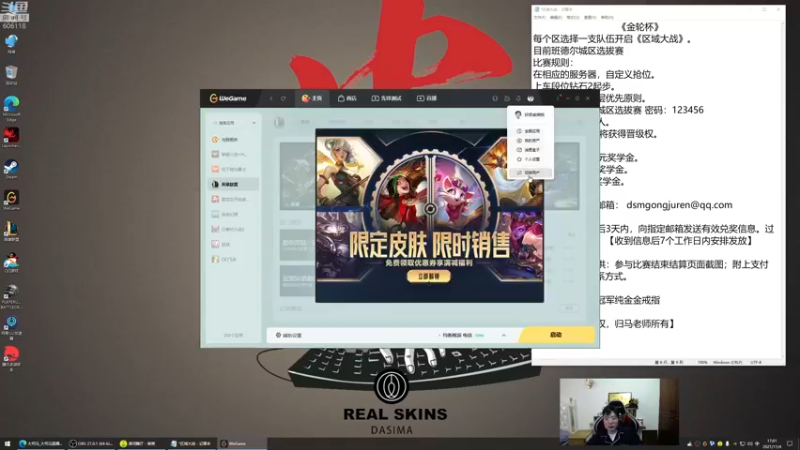Open Notepad's 编辑 menu

[556, 17]
